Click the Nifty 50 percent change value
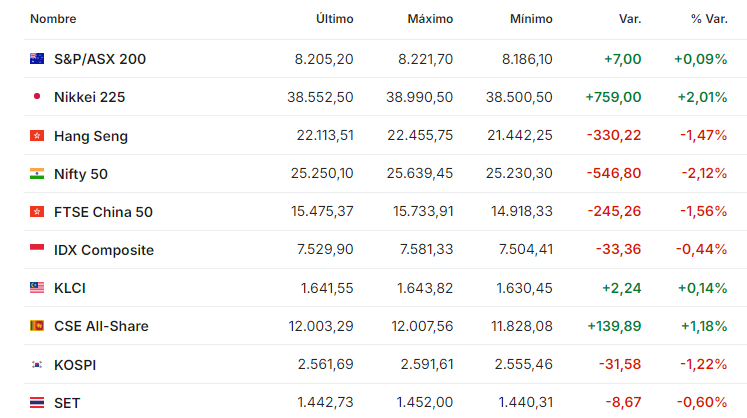This screenshot has width=747, height=418. 704,173
